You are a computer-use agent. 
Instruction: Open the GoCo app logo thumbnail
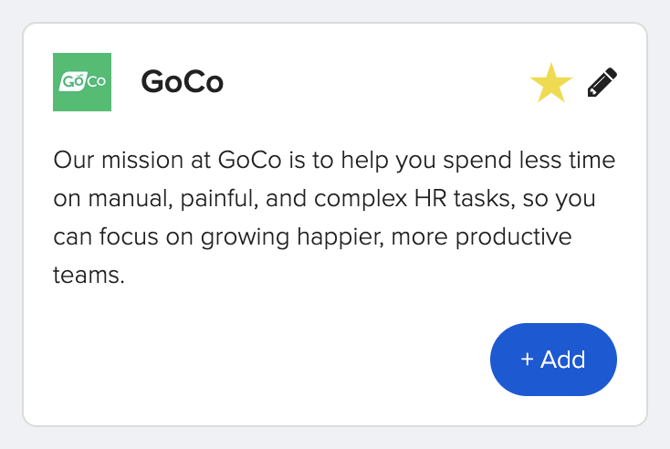click(x=82, y=82)
